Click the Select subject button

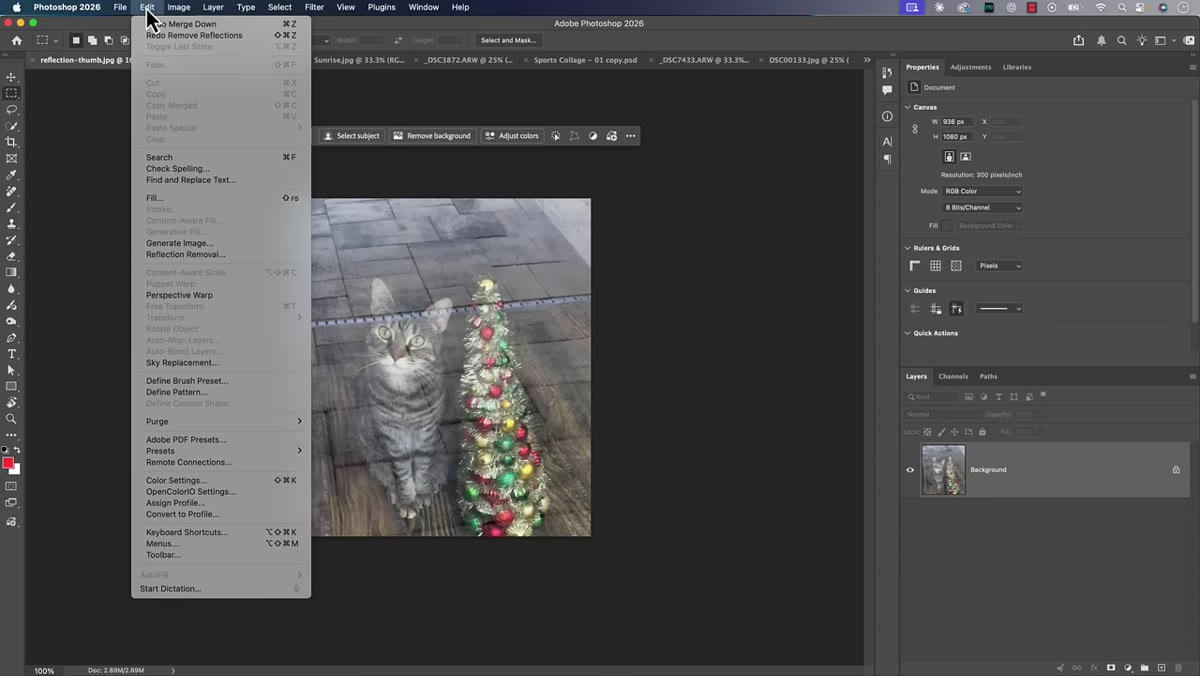click(352, 136)
